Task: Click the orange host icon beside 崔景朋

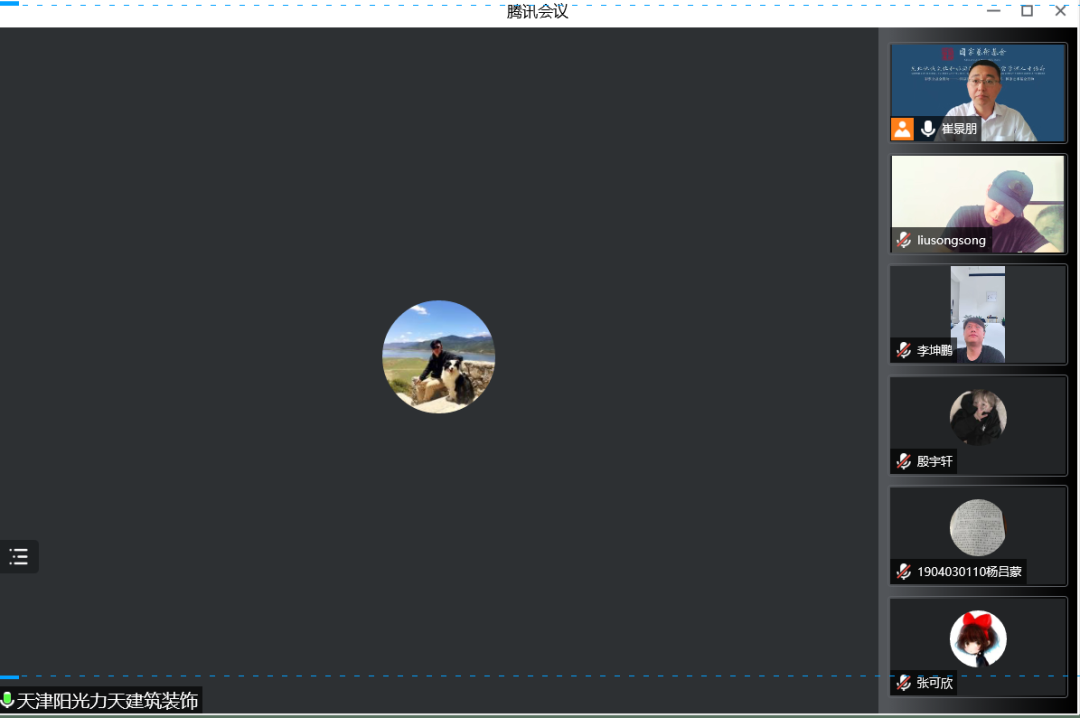Action: 902,129
